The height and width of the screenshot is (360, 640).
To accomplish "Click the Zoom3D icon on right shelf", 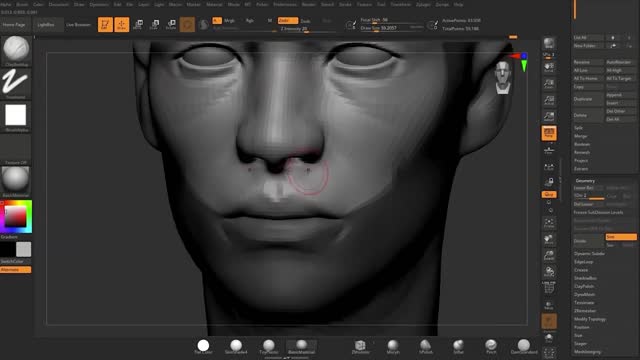I will [x=549, y=256].
